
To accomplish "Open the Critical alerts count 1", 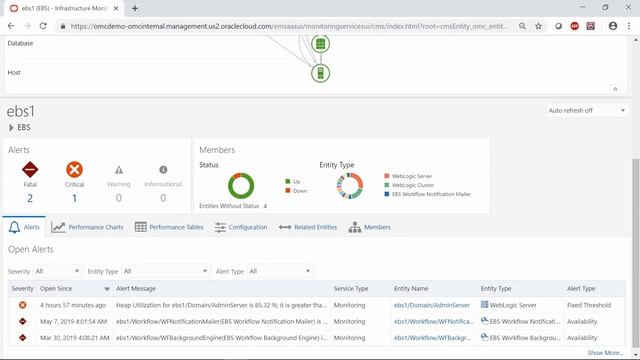I will [x=74, y=198].
